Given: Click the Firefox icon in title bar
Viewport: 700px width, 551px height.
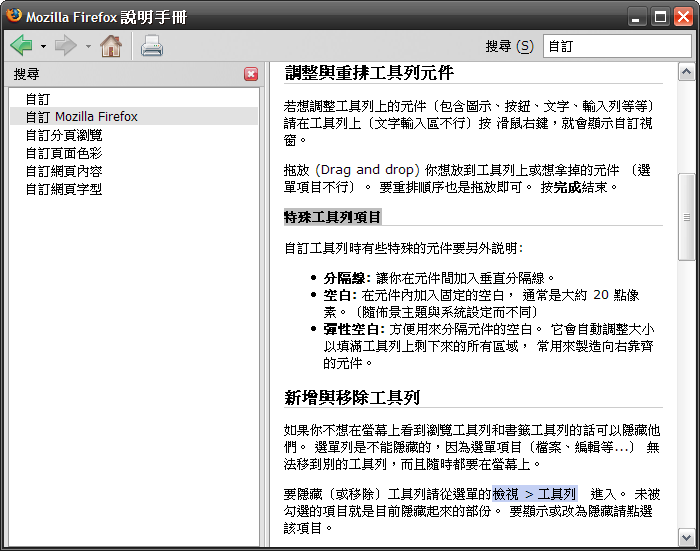Looking at the screenshot, I should click(x=14, y=15).
